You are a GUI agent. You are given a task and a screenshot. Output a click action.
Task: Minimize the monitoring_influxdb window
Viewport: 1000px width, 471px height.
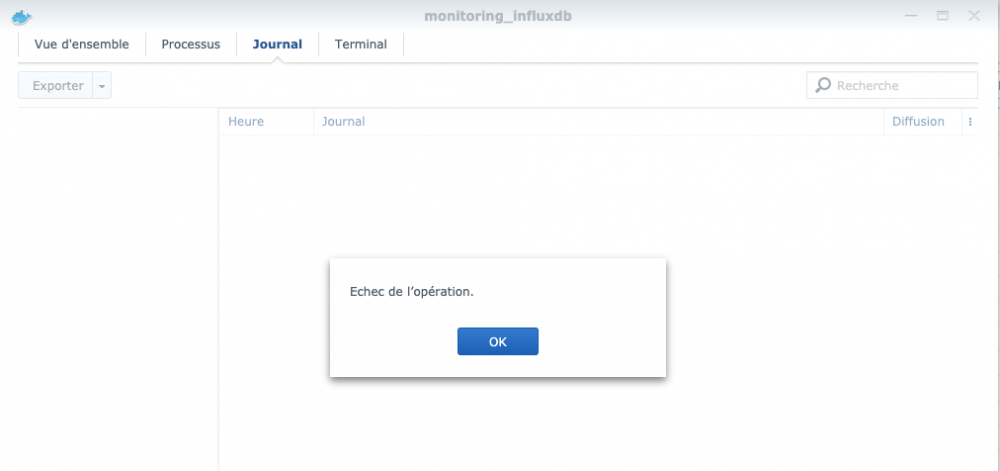[x=911, y=16]
